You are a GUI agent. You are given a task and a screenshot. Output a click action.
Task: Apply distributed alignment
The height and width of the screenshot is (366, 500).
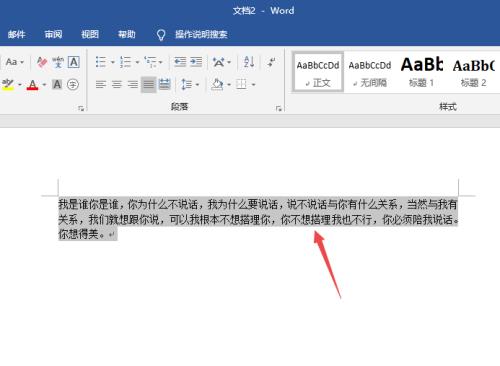164,84
